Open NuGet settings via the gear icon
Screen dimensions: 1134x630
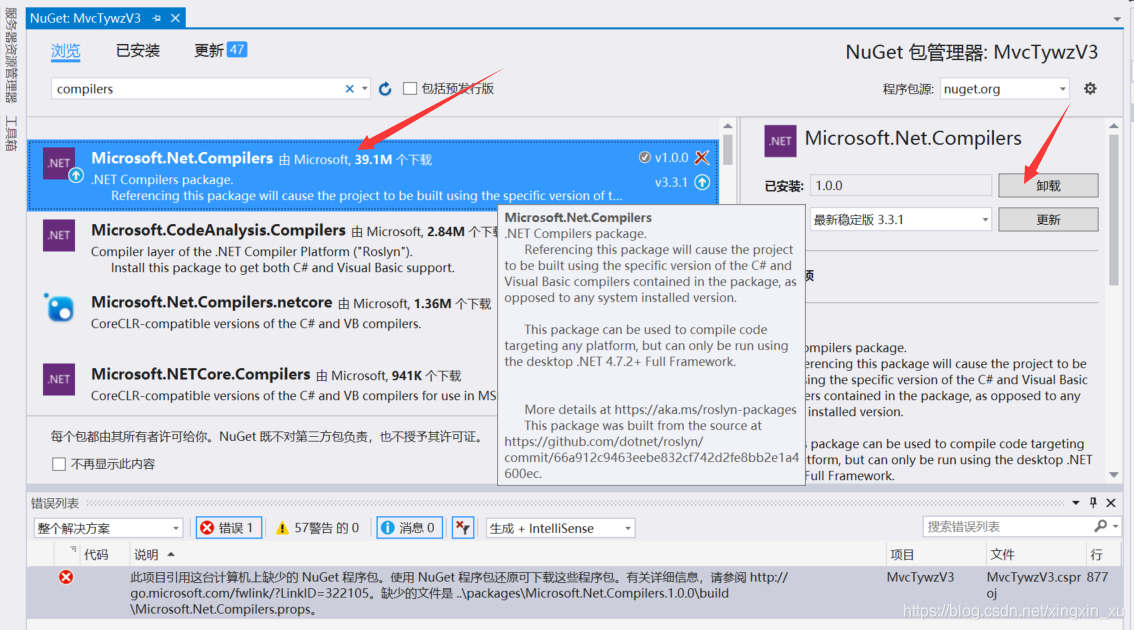pyautogui.click(x=1089, y=88)
